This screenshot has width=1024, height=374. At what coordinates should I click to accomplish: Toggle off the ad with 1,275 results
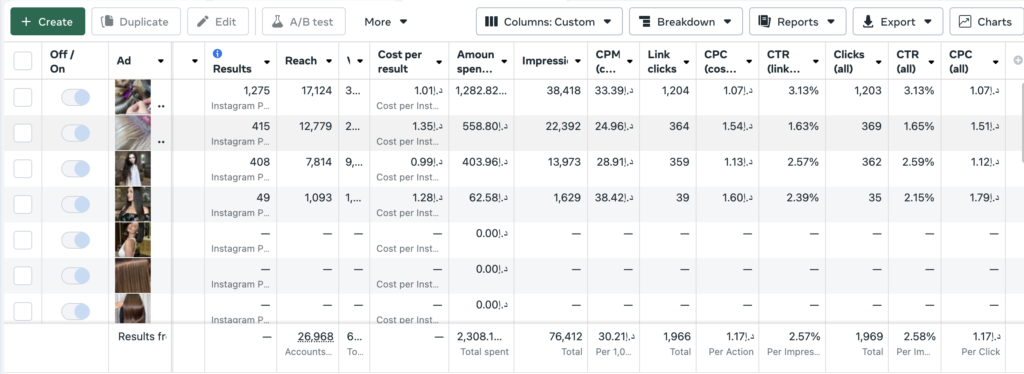(75, 98)
